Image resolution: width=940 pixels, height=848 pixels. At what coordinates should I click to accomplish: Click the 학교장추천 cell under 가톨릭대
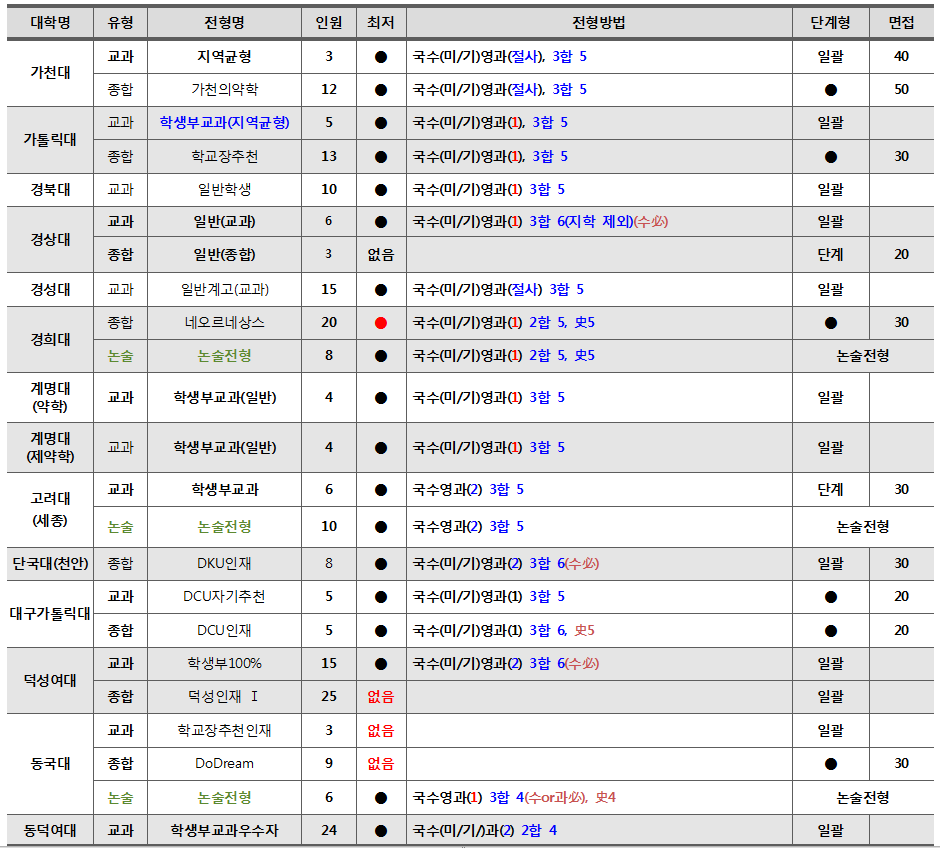pyautogui.click(x=224, y=157)
